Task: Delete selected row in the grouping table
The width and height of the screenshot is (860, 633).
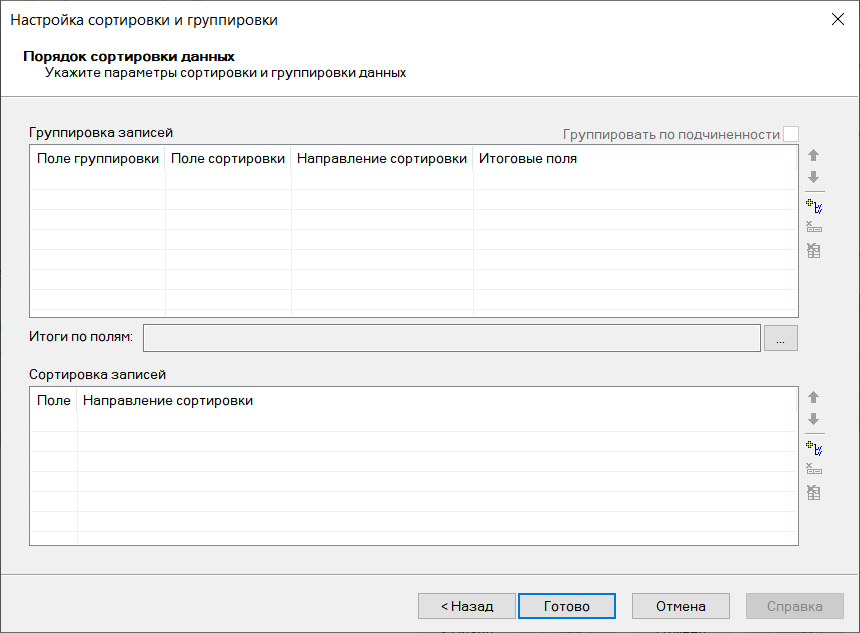Action: click(x=813, y=227)
